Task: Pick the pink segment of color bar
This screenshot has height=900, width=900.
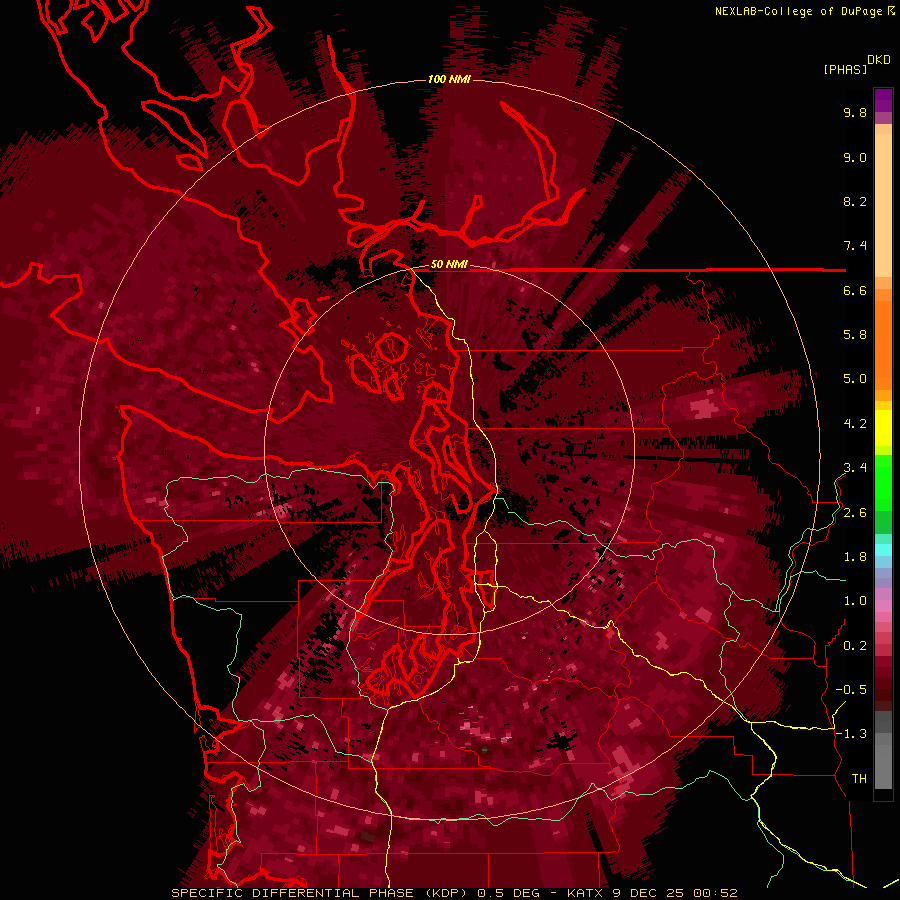Action: tap(883, 606)
